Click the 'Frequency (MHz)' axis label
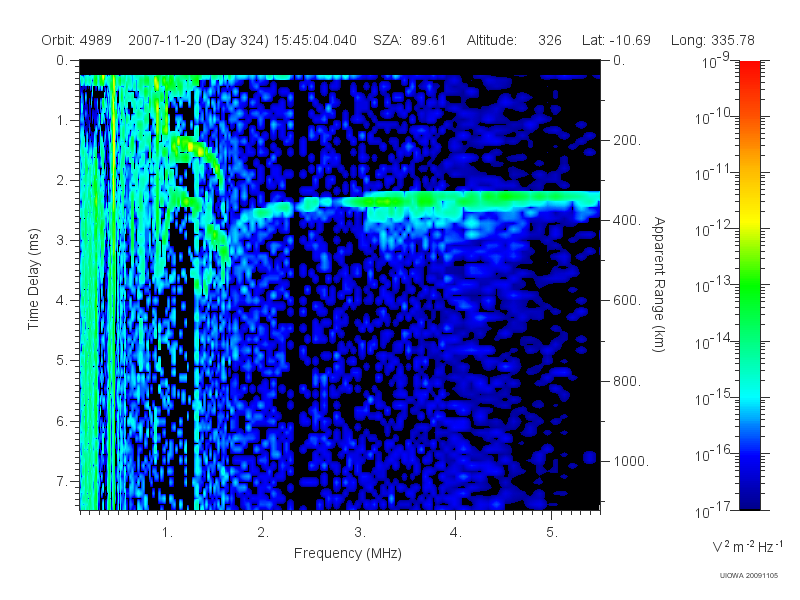The height and width of the screenshot is (600, 800). (x=347, y=554)
